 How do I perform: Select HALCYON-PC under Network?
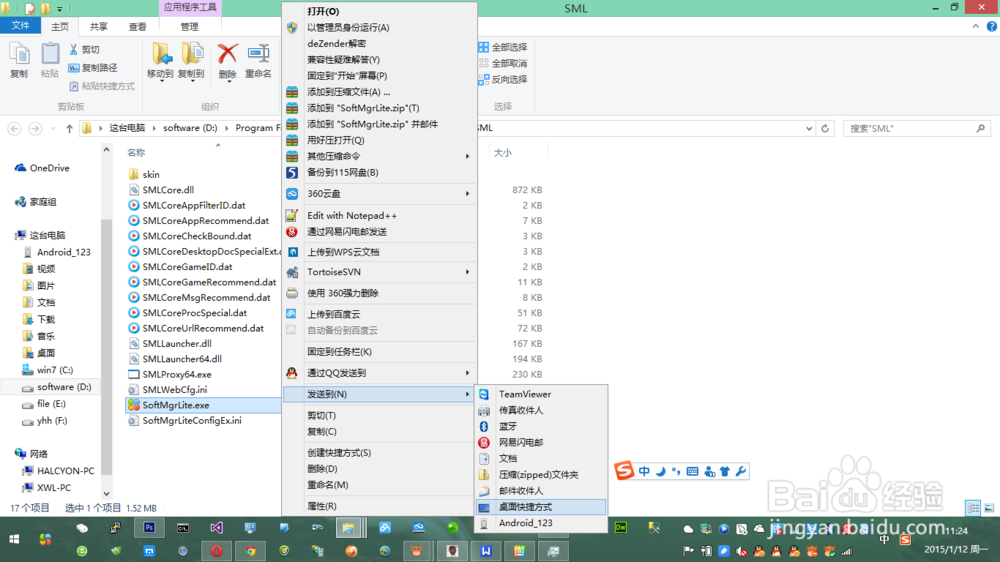coord(58,471)
